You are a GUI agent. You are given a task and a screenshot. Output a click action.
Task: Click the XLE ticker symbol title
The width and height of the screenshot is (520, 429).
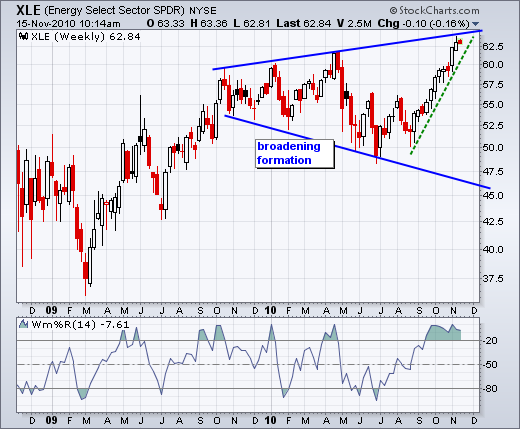click(28, 10)
